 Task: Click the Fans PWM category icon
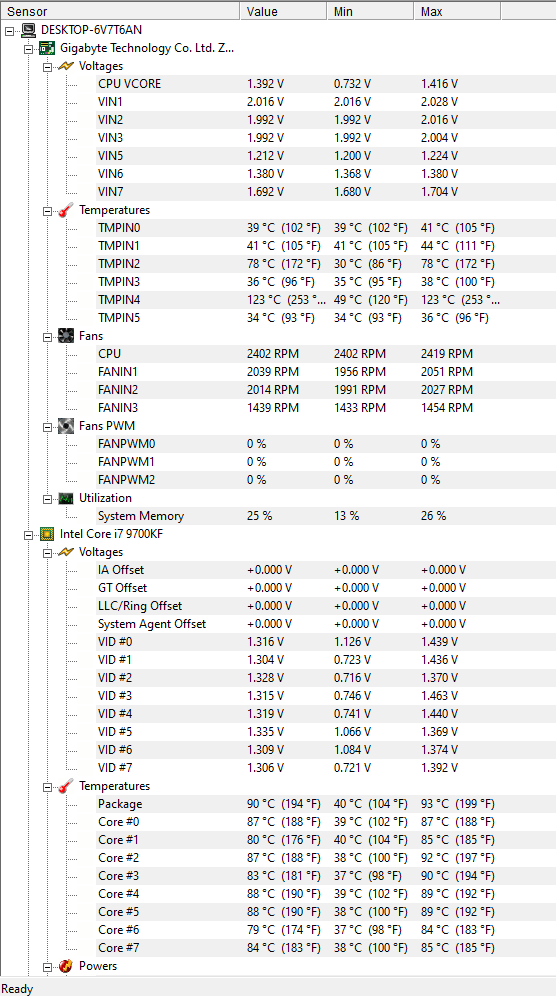point(66,426)
